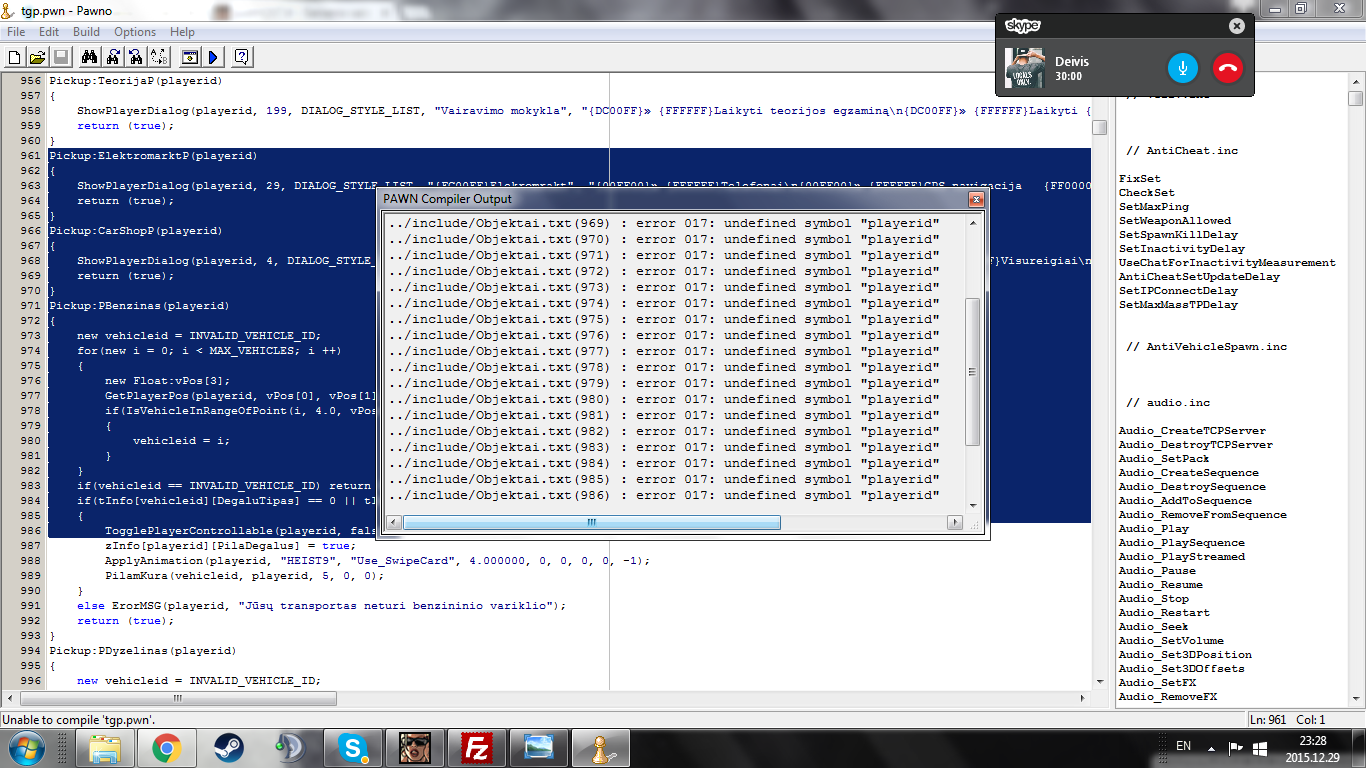Select SetMaxPing in the function list
The height and width of the screenshot is (768, 1366).
pyautogui.click(x=1154, y=207)
